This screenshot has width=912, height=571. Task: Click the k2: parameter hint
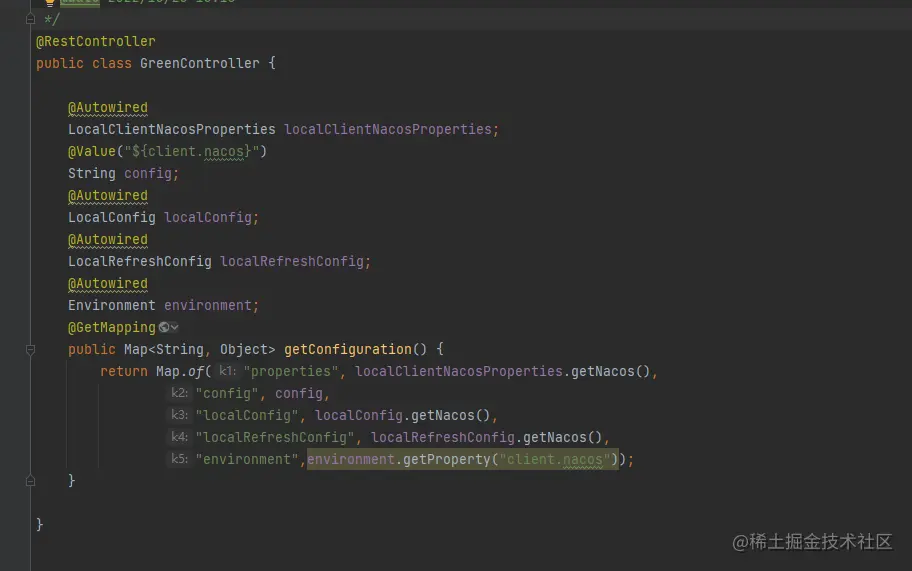coord(179,393)
